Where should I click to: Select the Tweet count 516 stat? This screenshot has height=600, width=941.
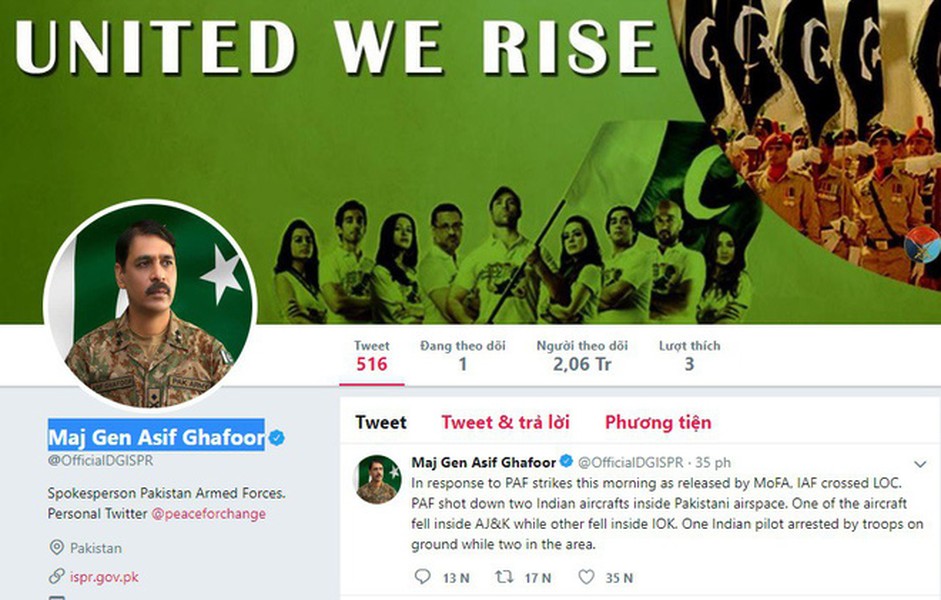pos(371,356)
